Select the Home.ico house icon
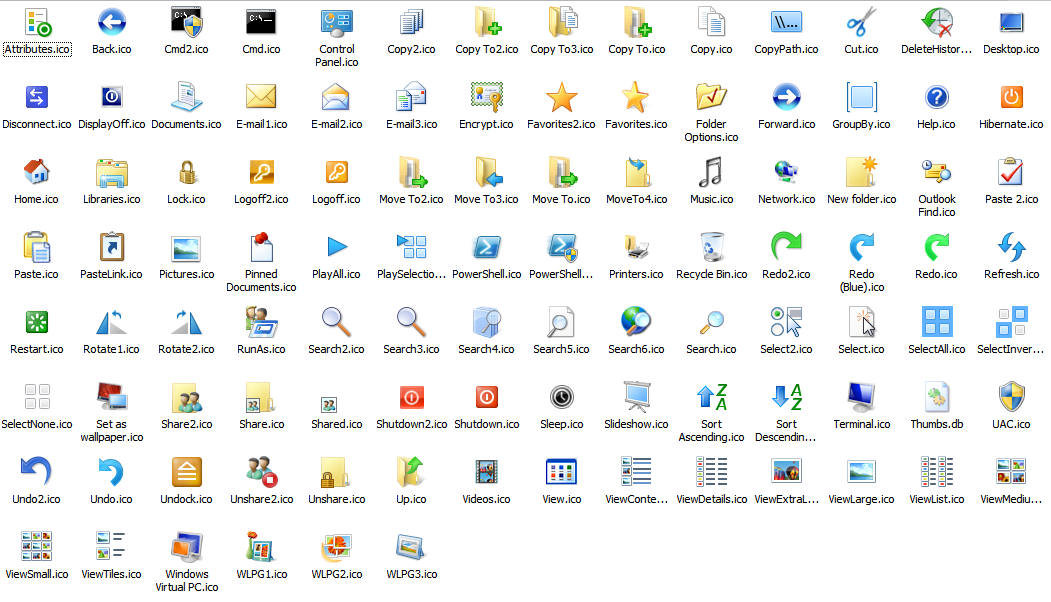Screen dimensions: 1051x602 [36, 173]
